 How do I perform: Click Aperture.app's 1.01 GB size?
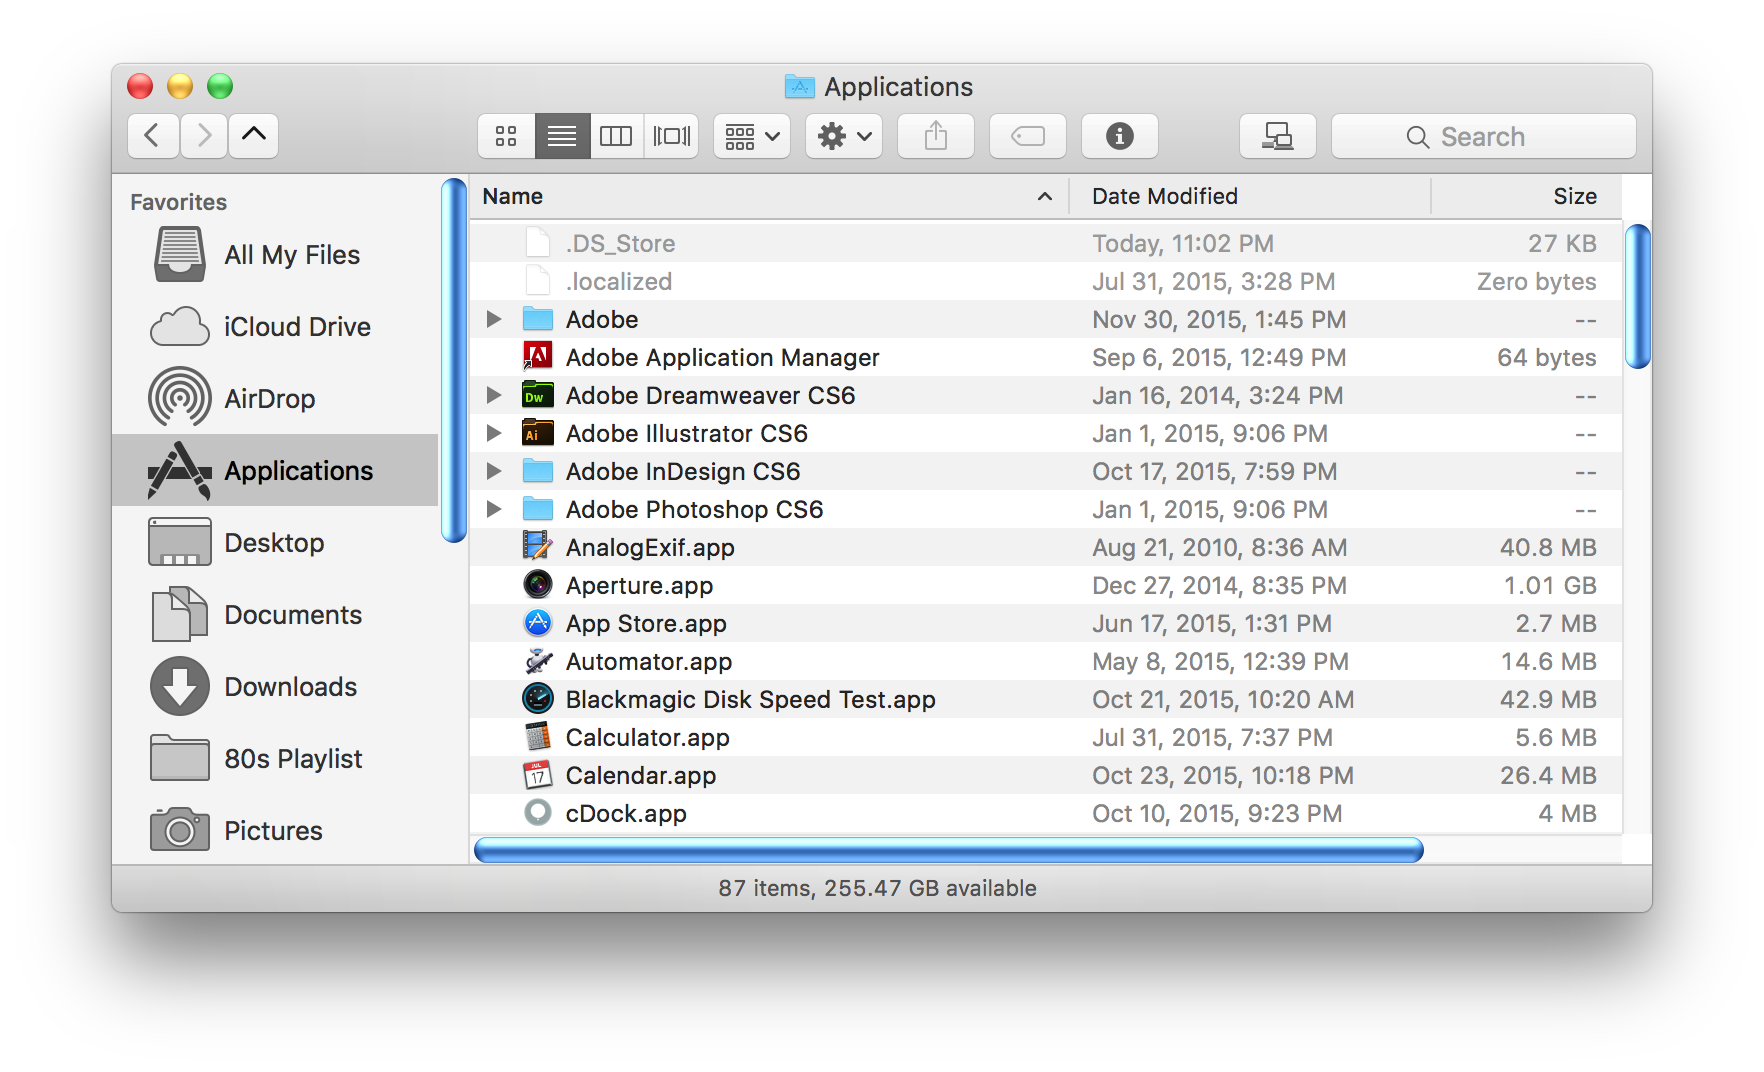pyautogui.click(x=1550, y=585)
